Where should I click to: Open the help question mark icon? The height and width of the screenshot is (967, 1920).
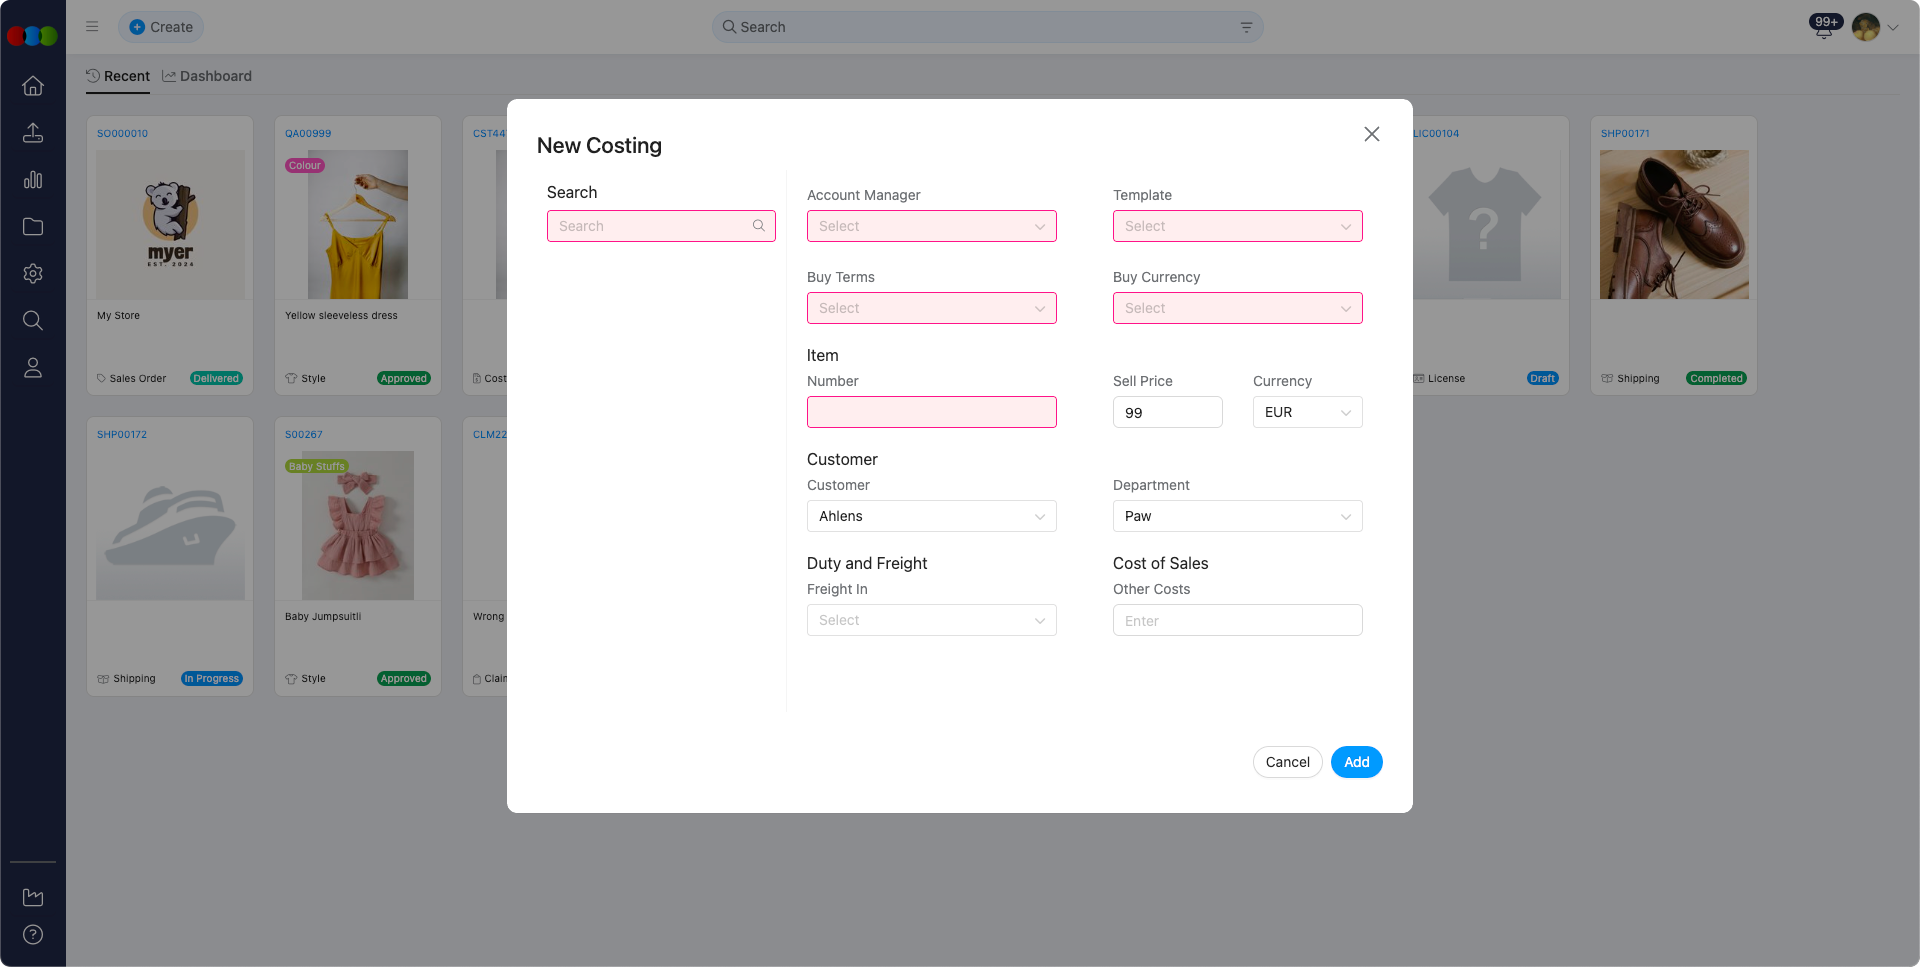(x=33, y=935)
